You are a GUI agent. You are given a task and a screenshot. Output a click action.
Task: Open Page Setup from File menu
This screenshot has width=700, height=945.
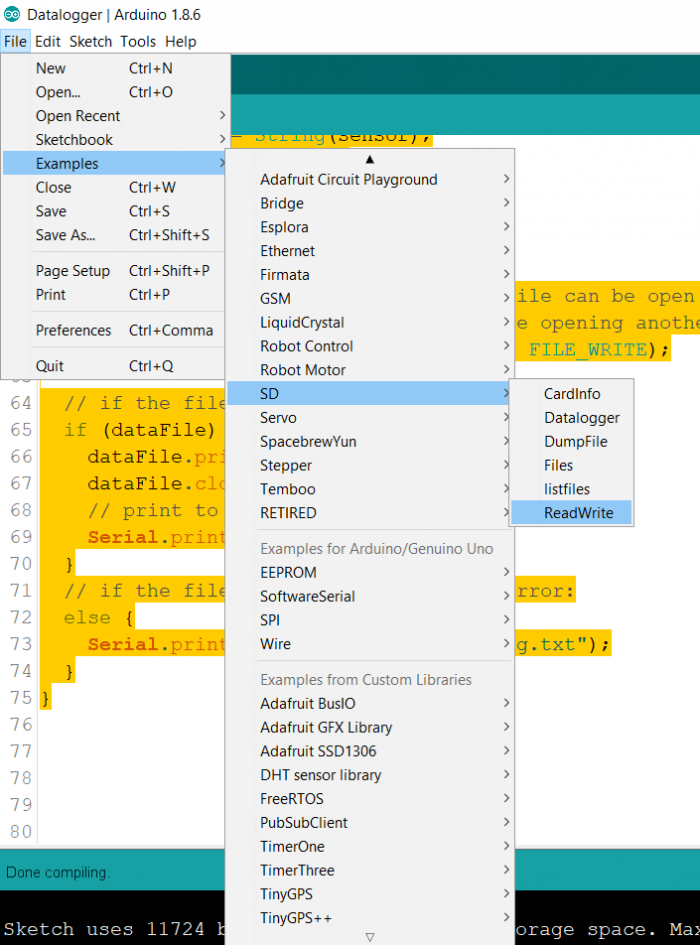[x=115, y=271]
